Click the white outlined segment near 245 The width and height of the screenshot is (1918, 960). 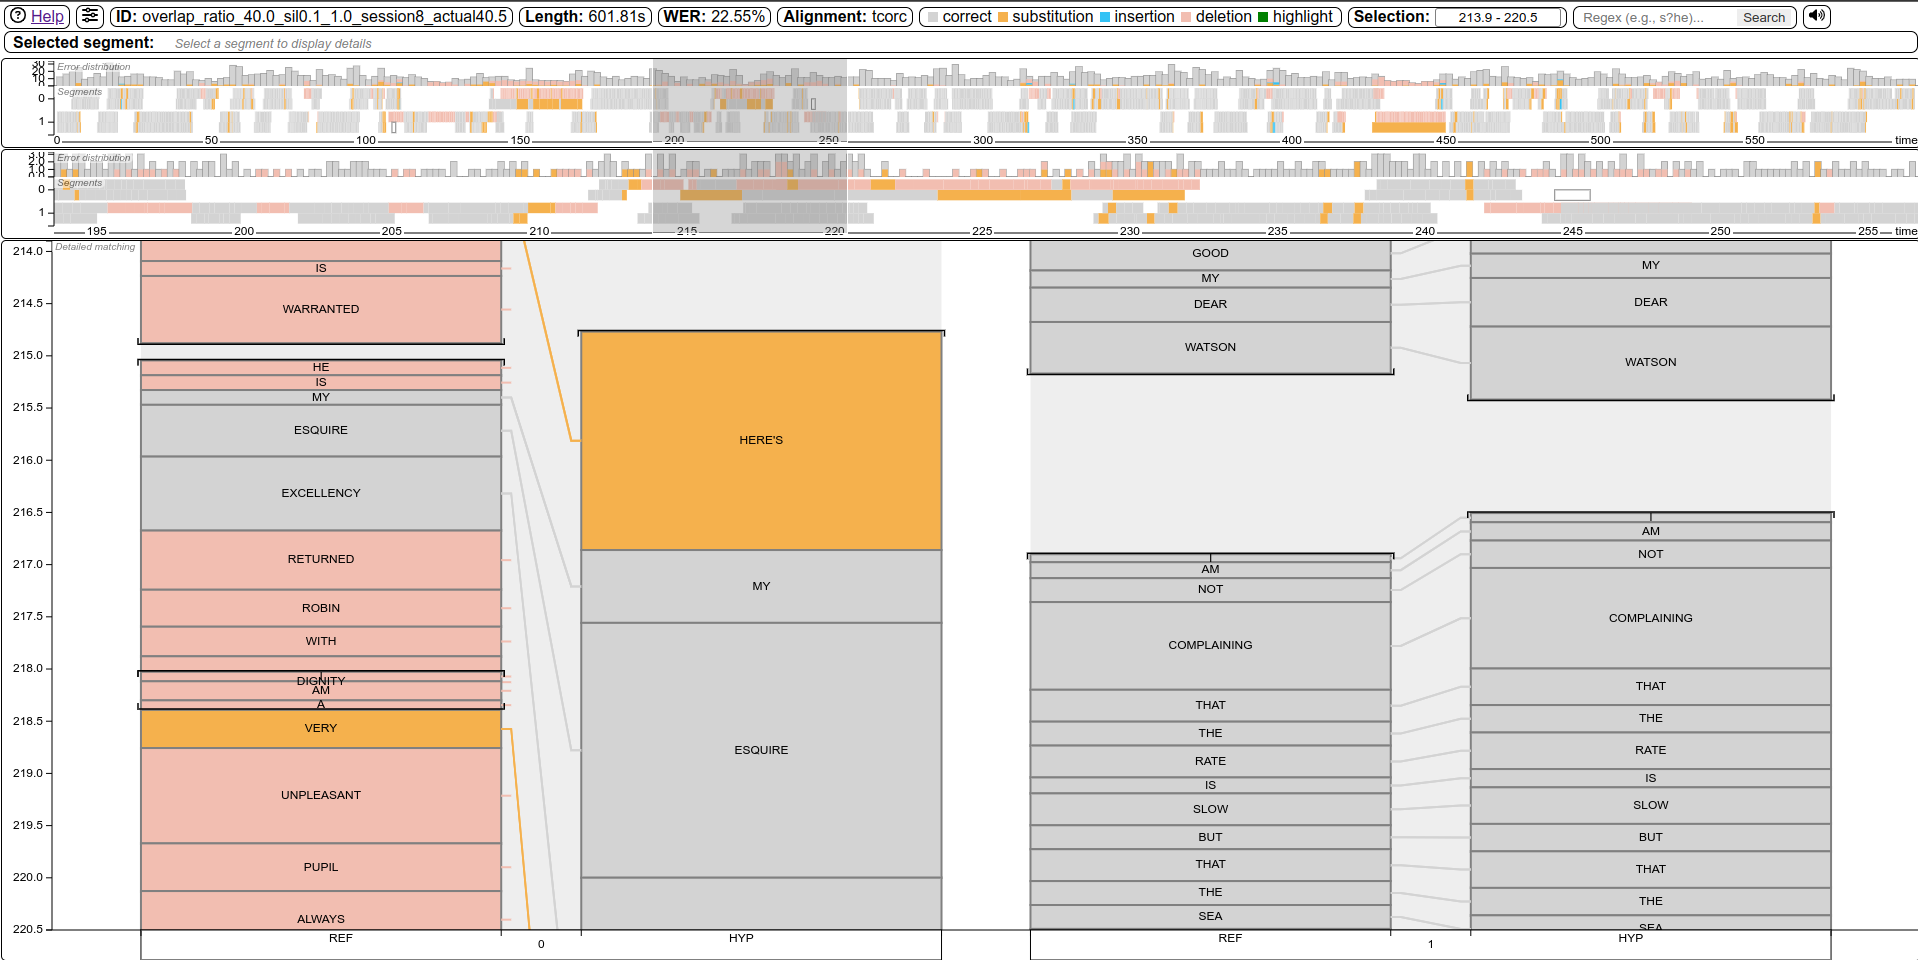click(1572, 195)
